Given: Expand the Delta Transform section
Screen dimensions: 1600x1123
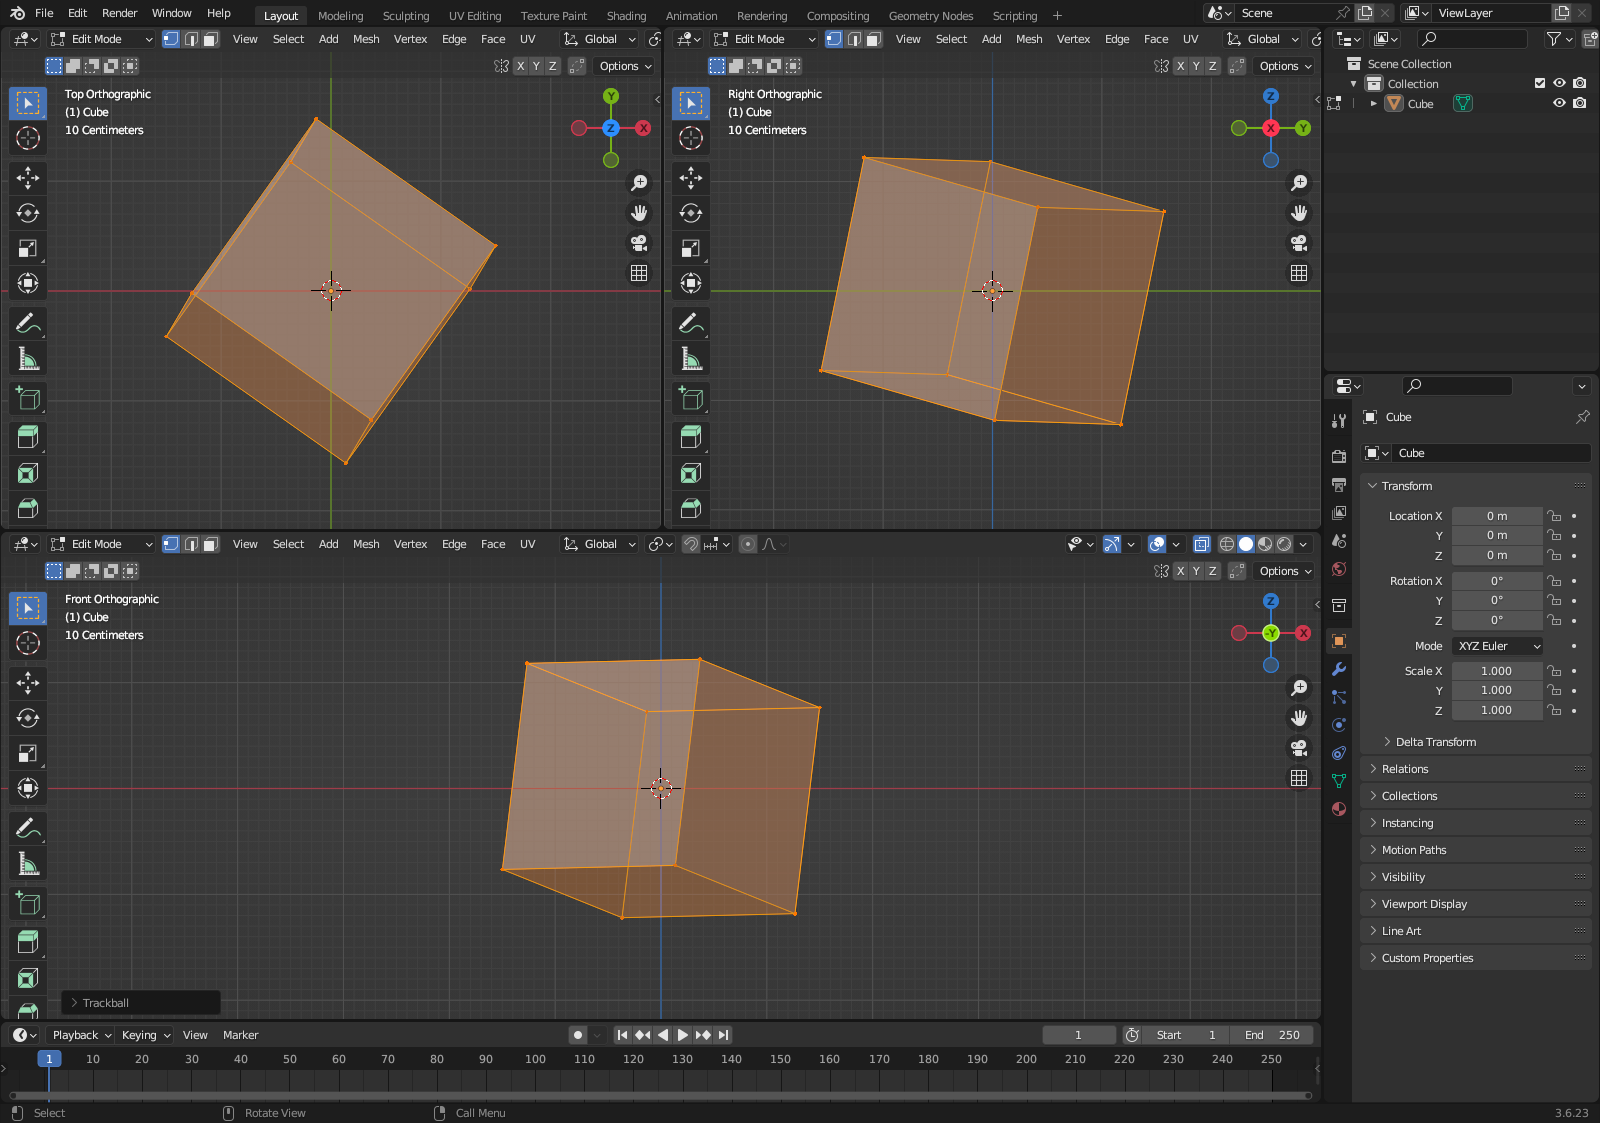Looking at the screenshot, I should pyautogui.click(x=1435, y=742).
